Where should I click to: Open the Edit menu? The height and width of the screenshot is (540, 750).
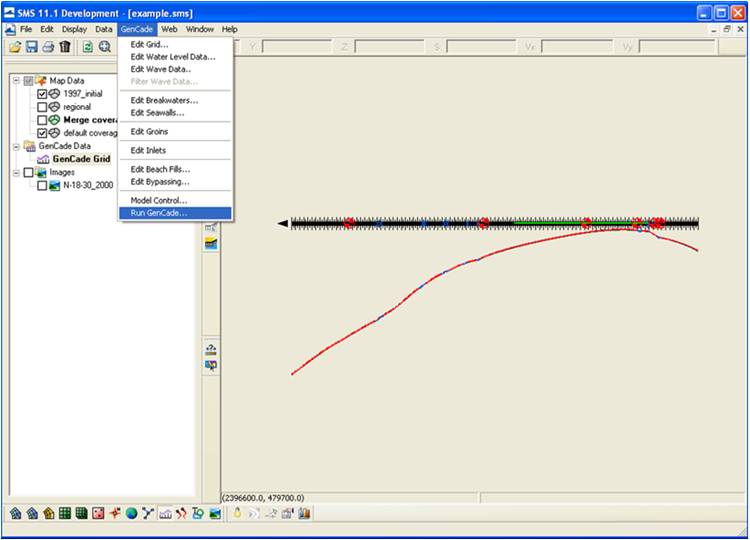tap(47, 29)
